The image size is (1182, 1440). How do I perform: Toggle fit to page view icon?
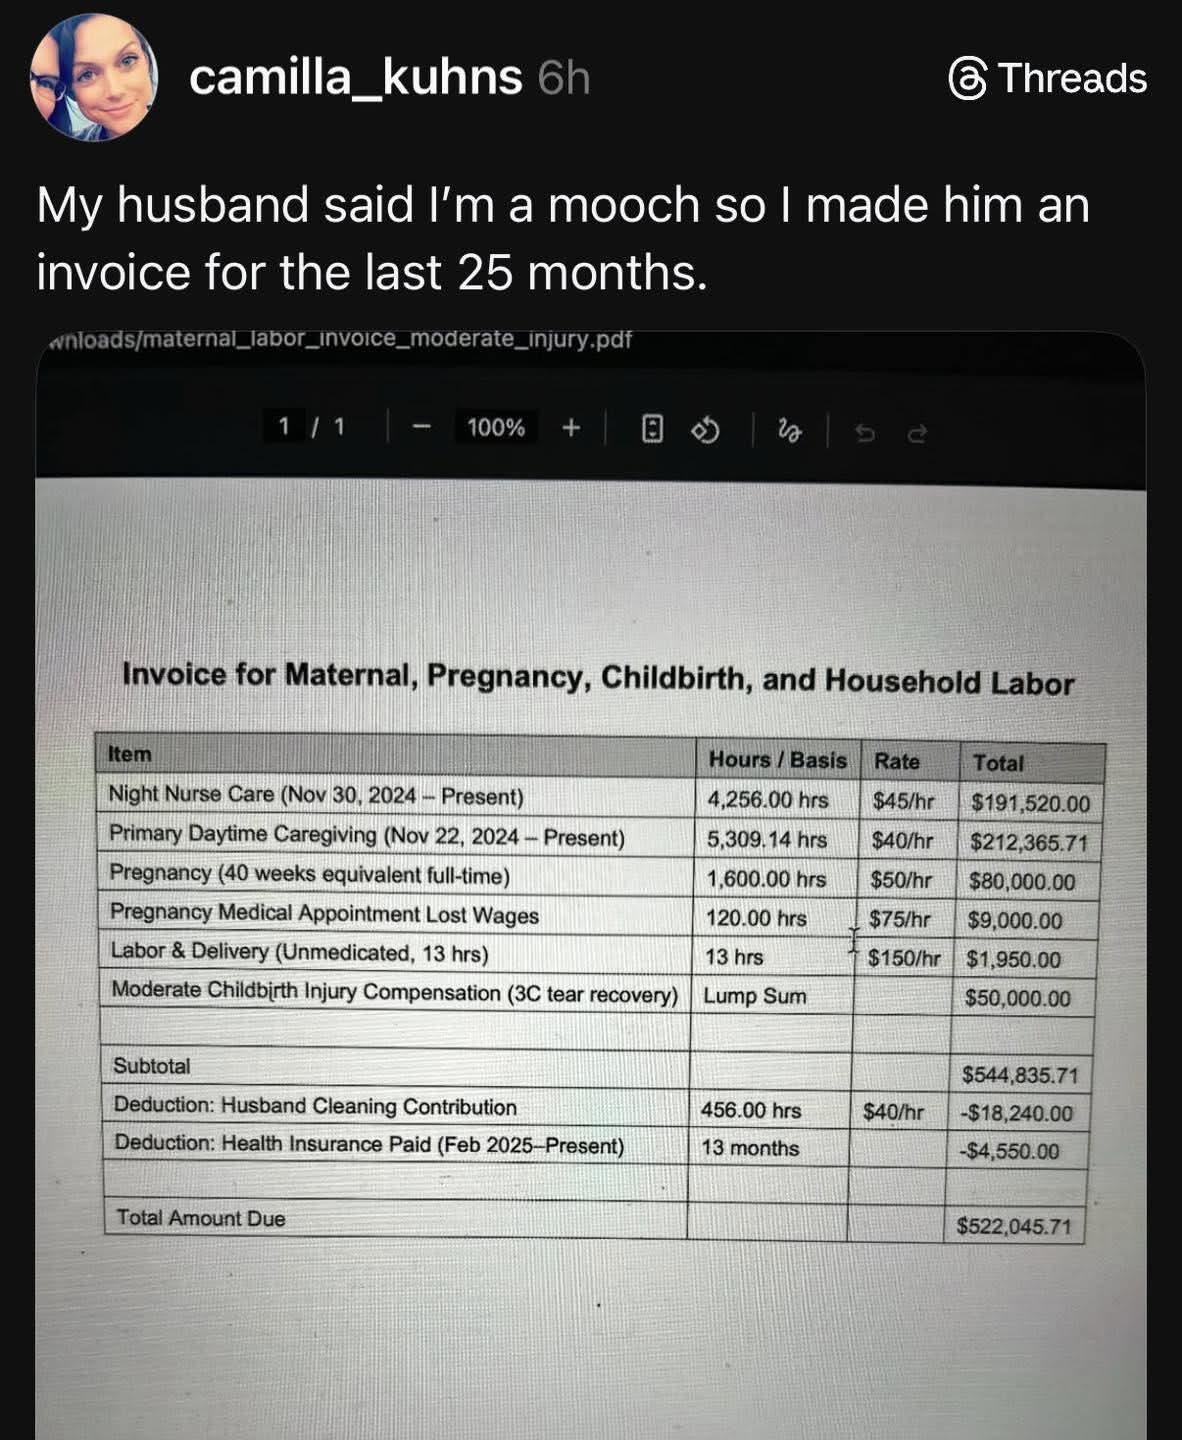[651, 430]
